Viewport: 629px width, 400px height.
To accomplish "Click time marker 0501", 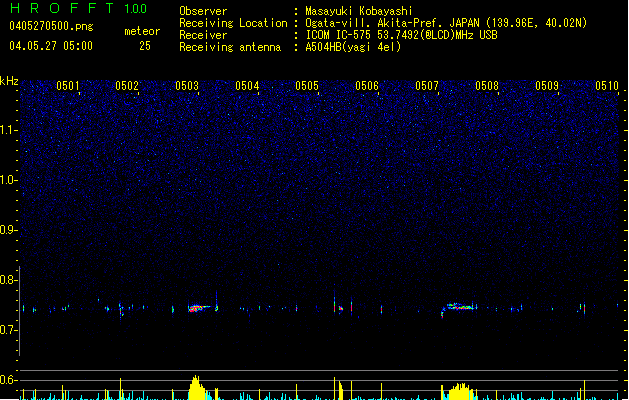I will [x=68, y=86].
